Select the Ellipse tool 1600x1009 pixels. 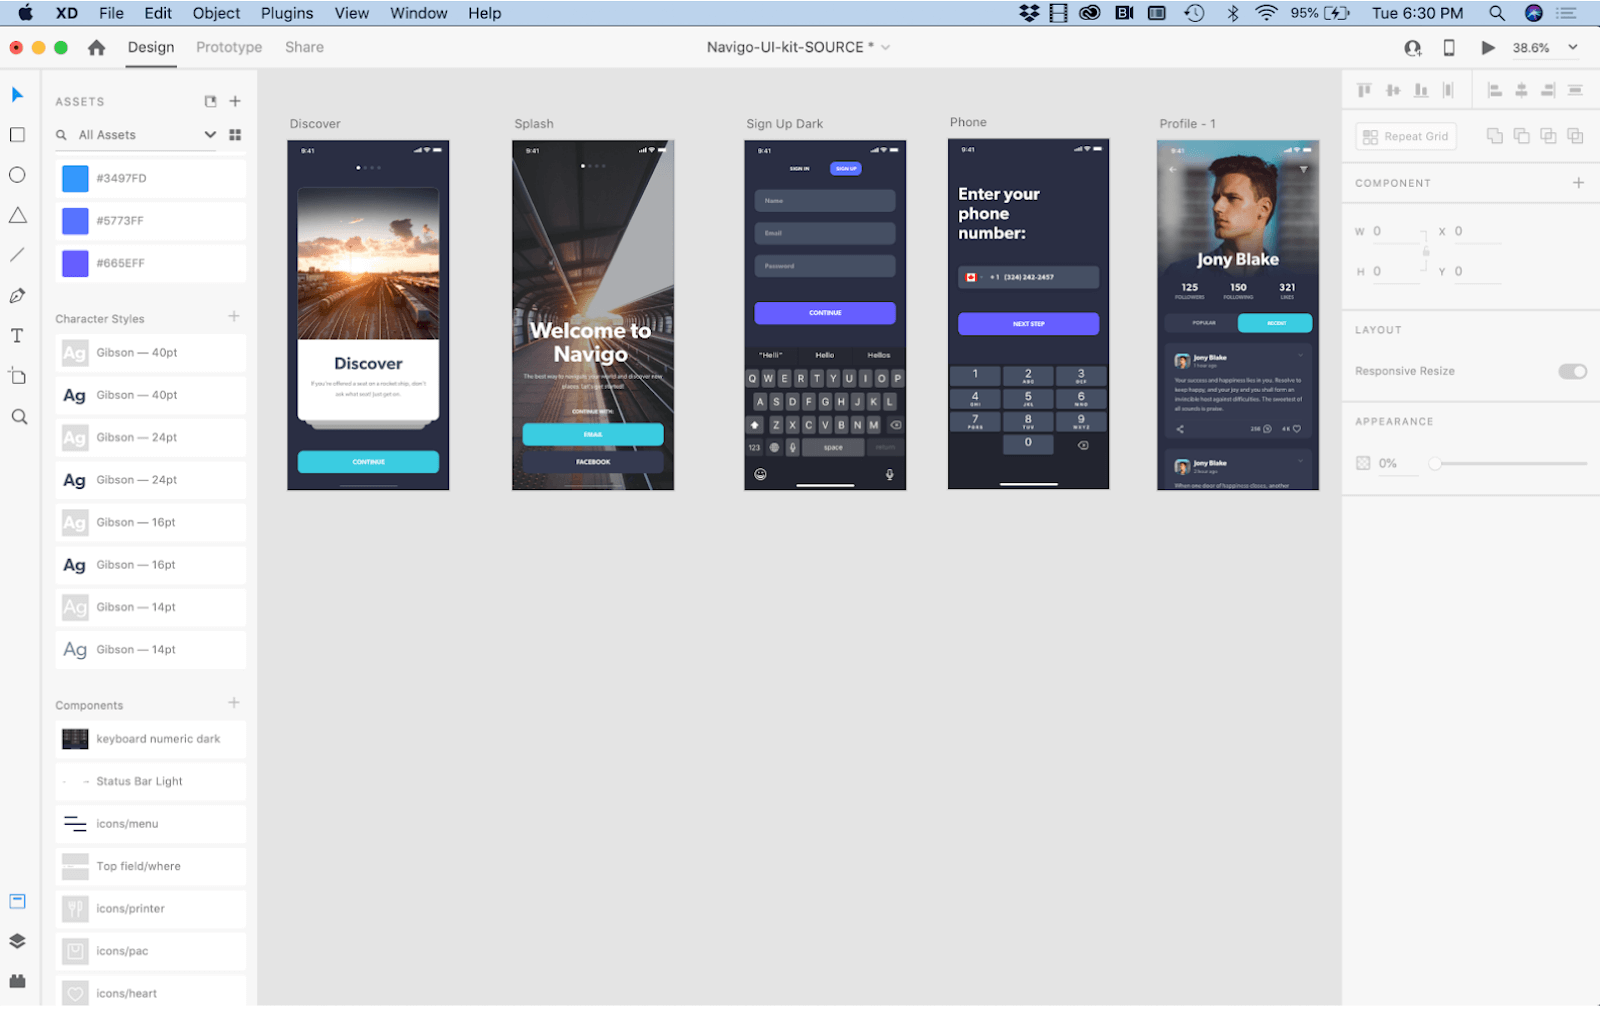click(17, 175)
